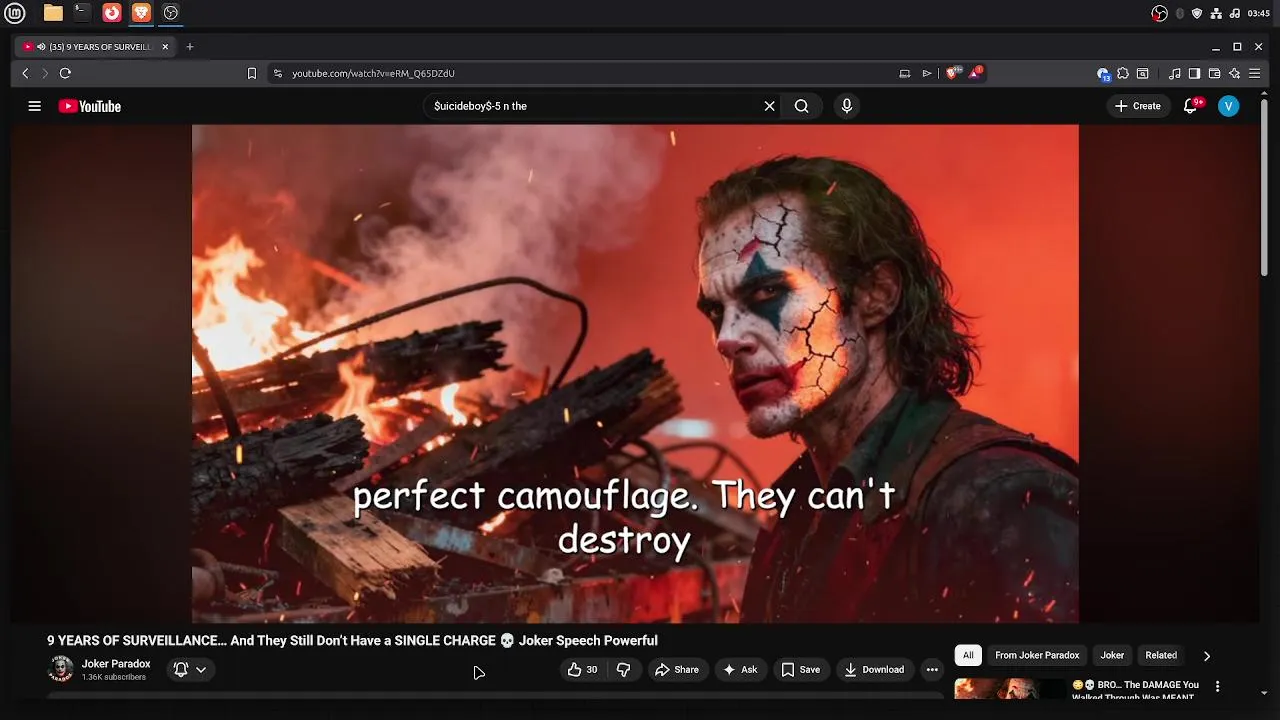Viewport: 1280px width, 720px height.
Task: Open the system clock 03:45
Action: [1259, 13]
